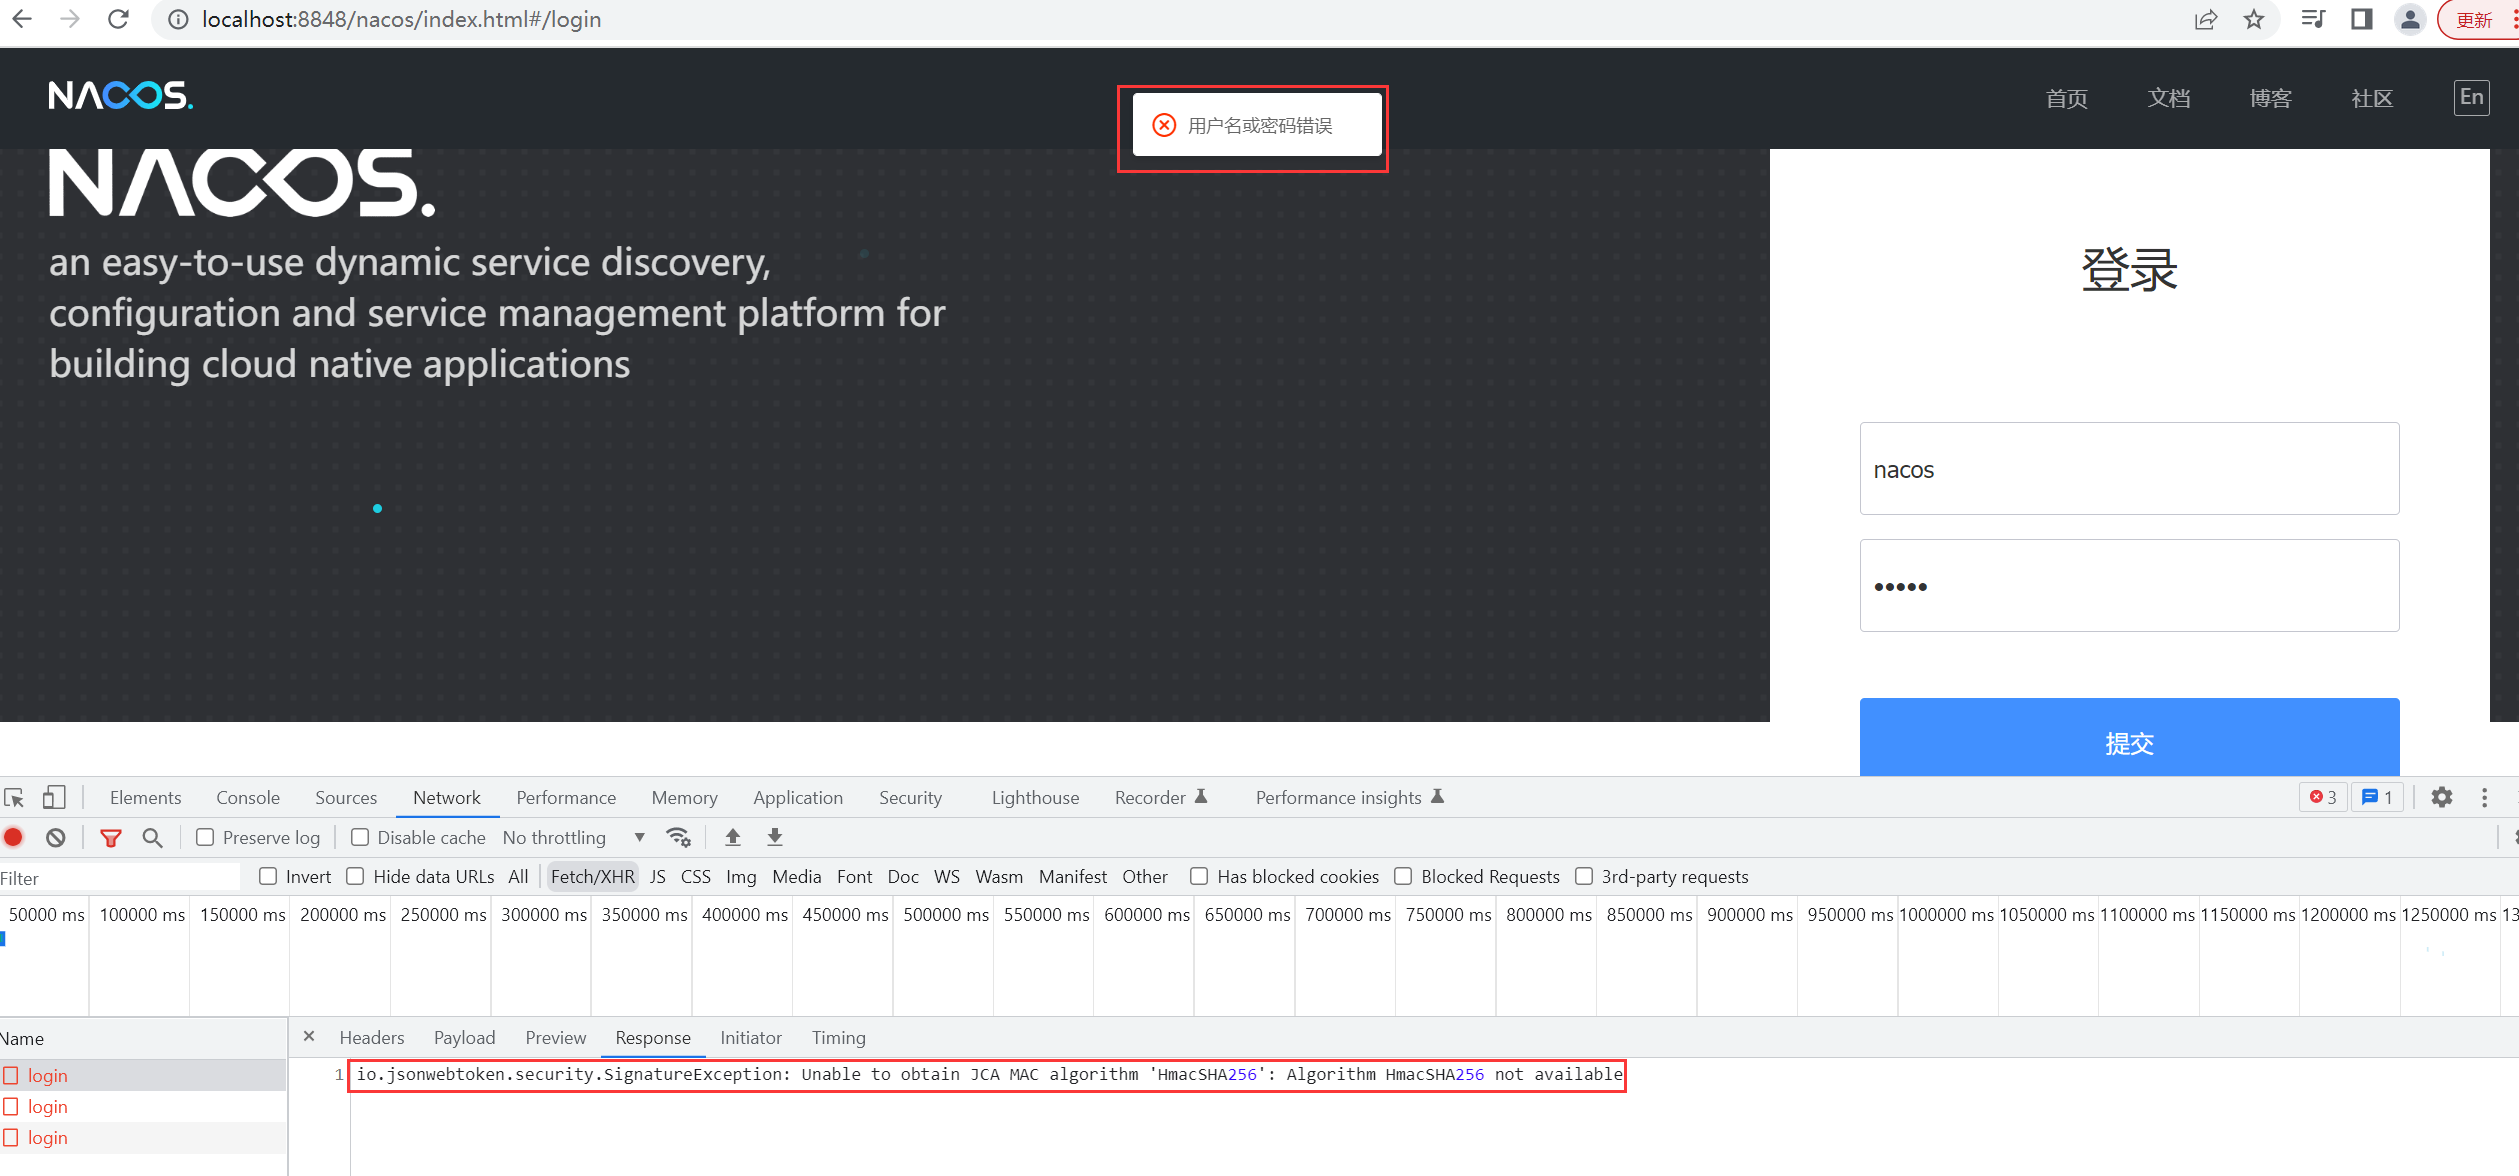
Task: Open network conditions wifi icon
Action: point(679,837)
